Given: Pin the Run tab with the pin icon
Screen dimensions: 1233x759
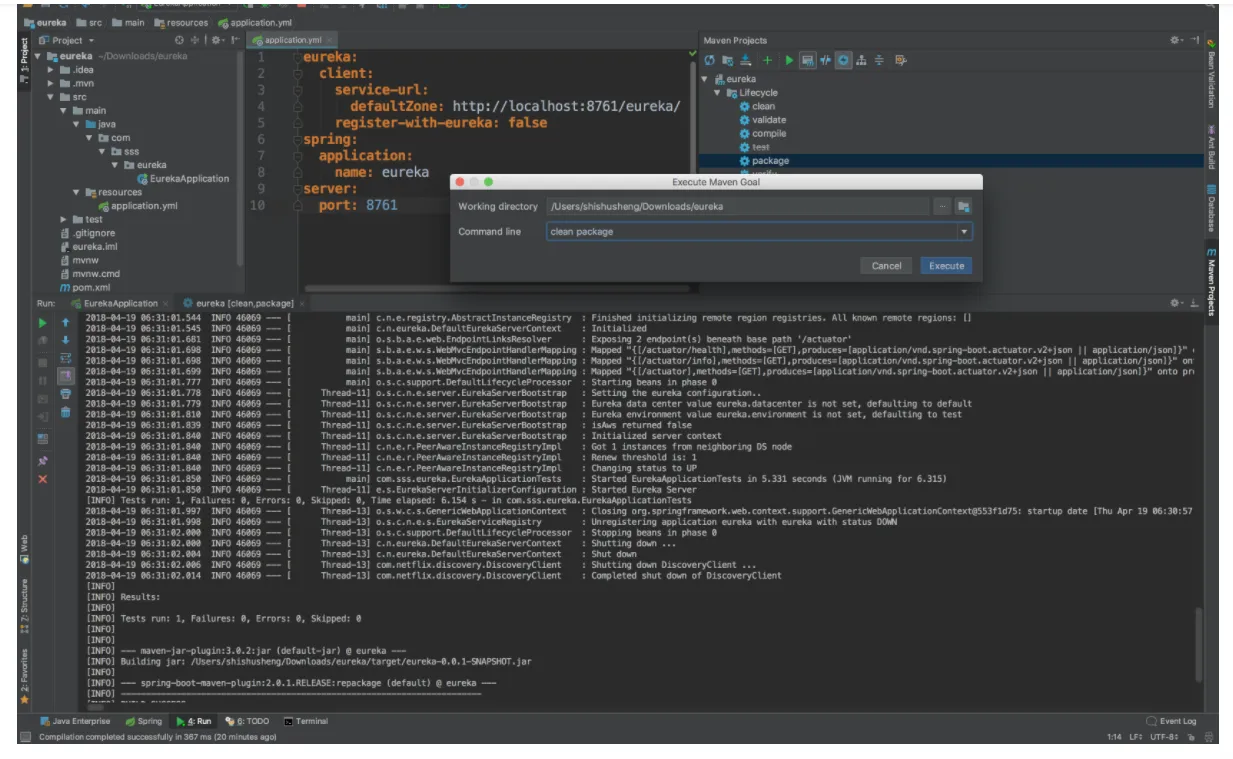Looking at the screenshot, I should click(42, 461).
